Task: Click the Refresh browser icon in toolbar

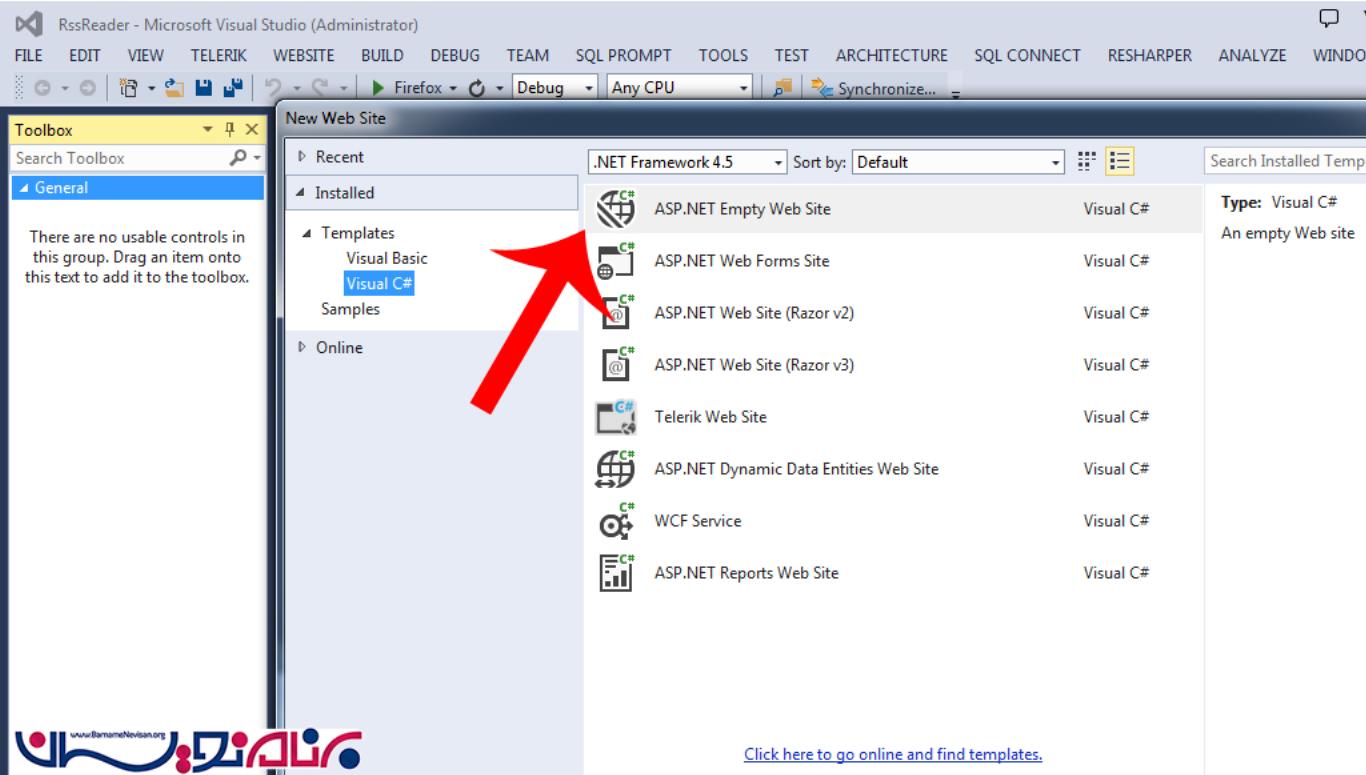Action: pyautogui.click(x=477, y=88)
